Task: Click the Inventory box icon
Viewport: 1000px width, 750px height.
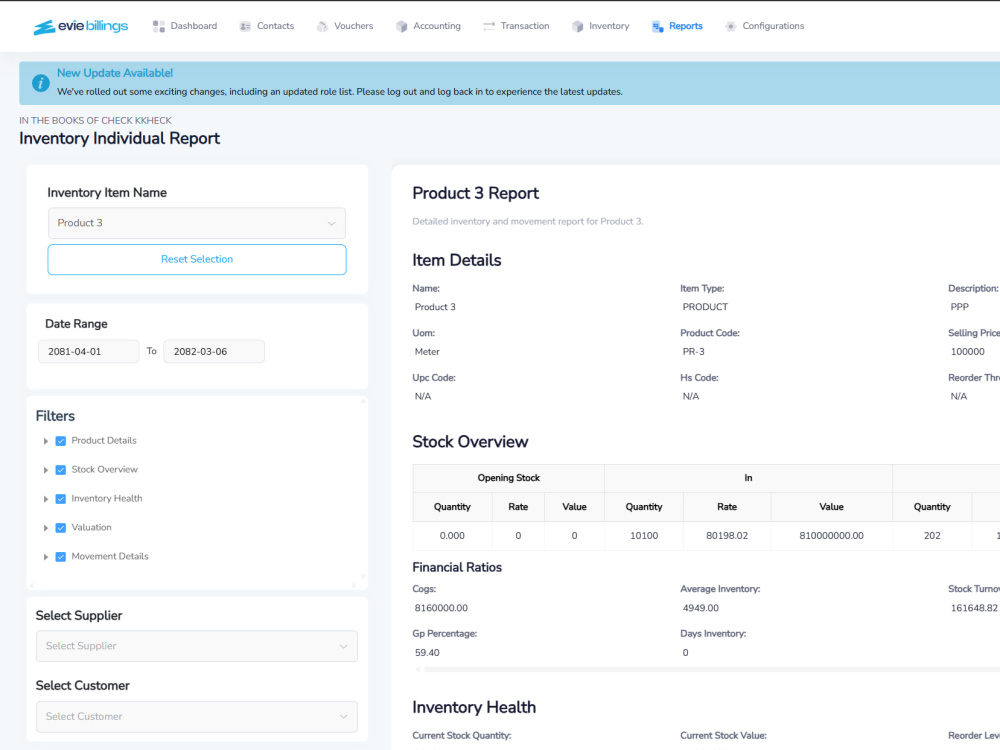Action: (577, 26)
